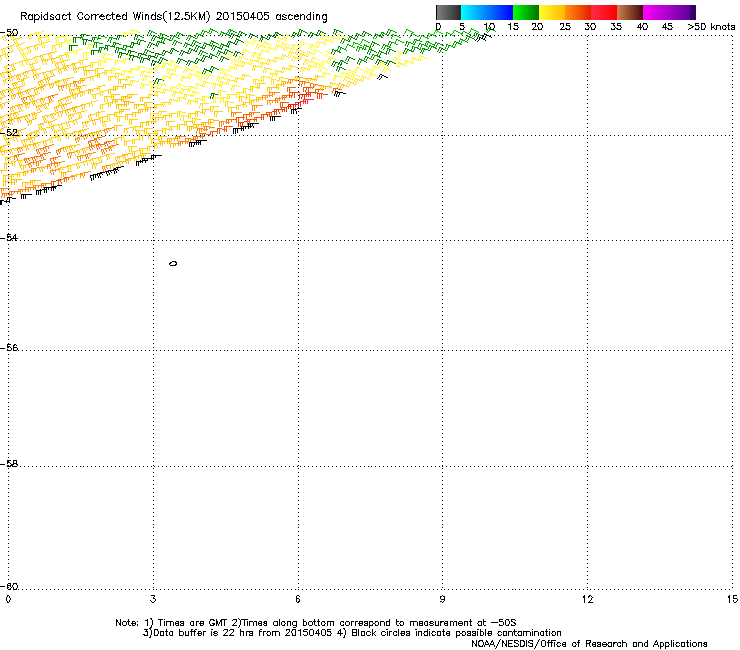Click the 'Data buffer is 22 hrs' note line
Image resolution: width=740 pixels, height=650 pixels.
(352, 633)
